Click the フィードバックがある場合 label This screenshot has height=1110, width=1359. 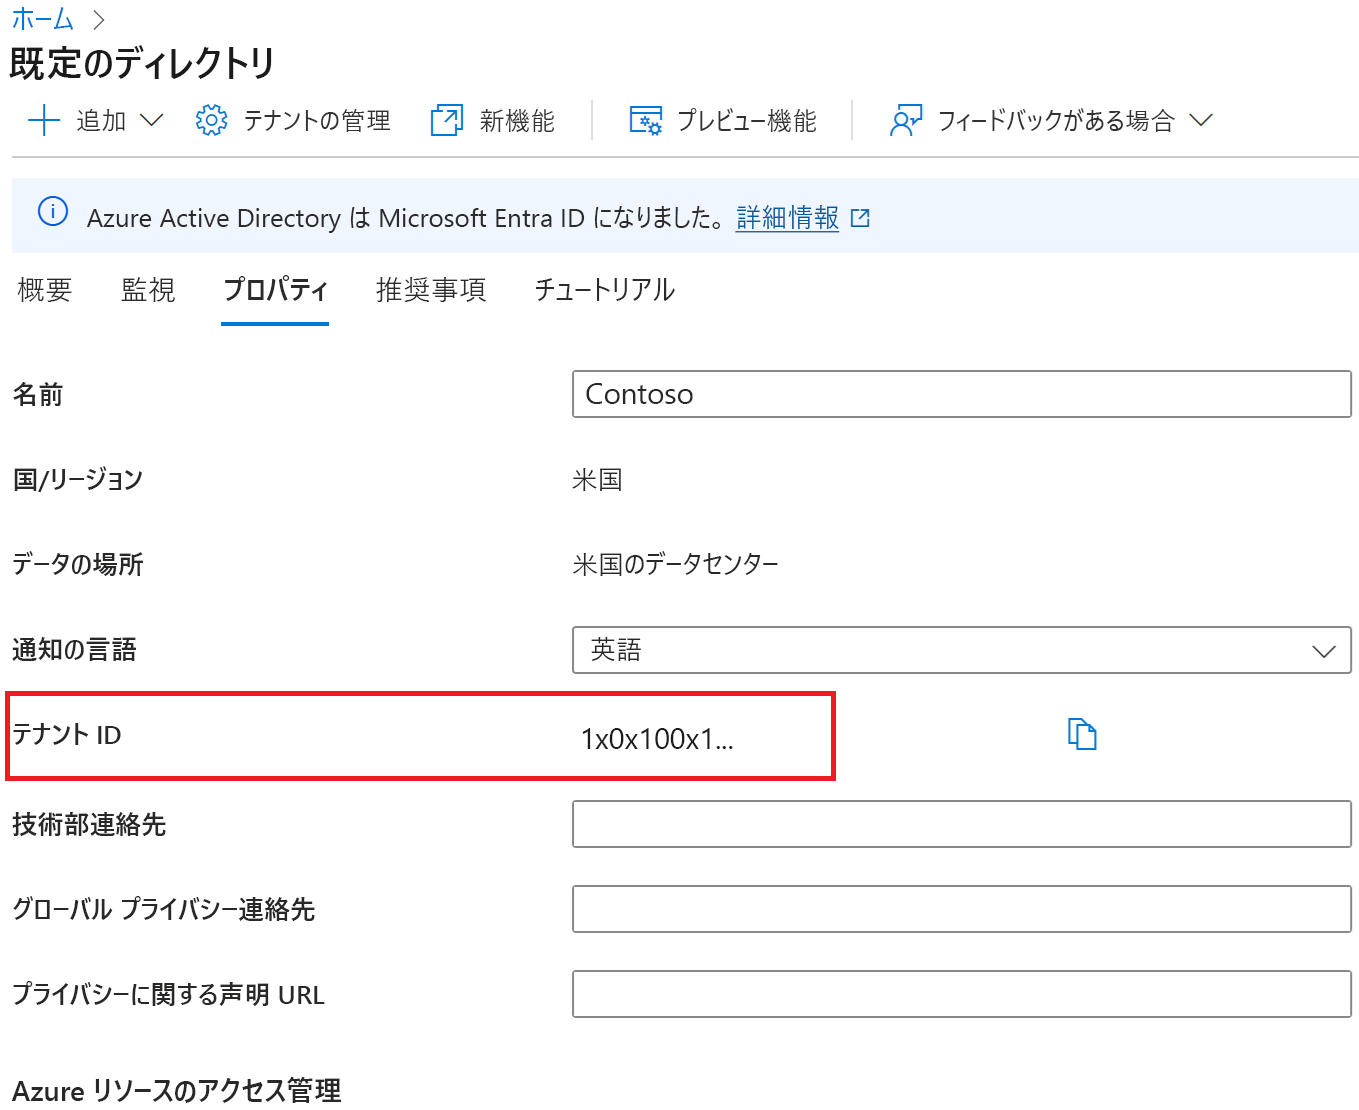click(1056, 121)
